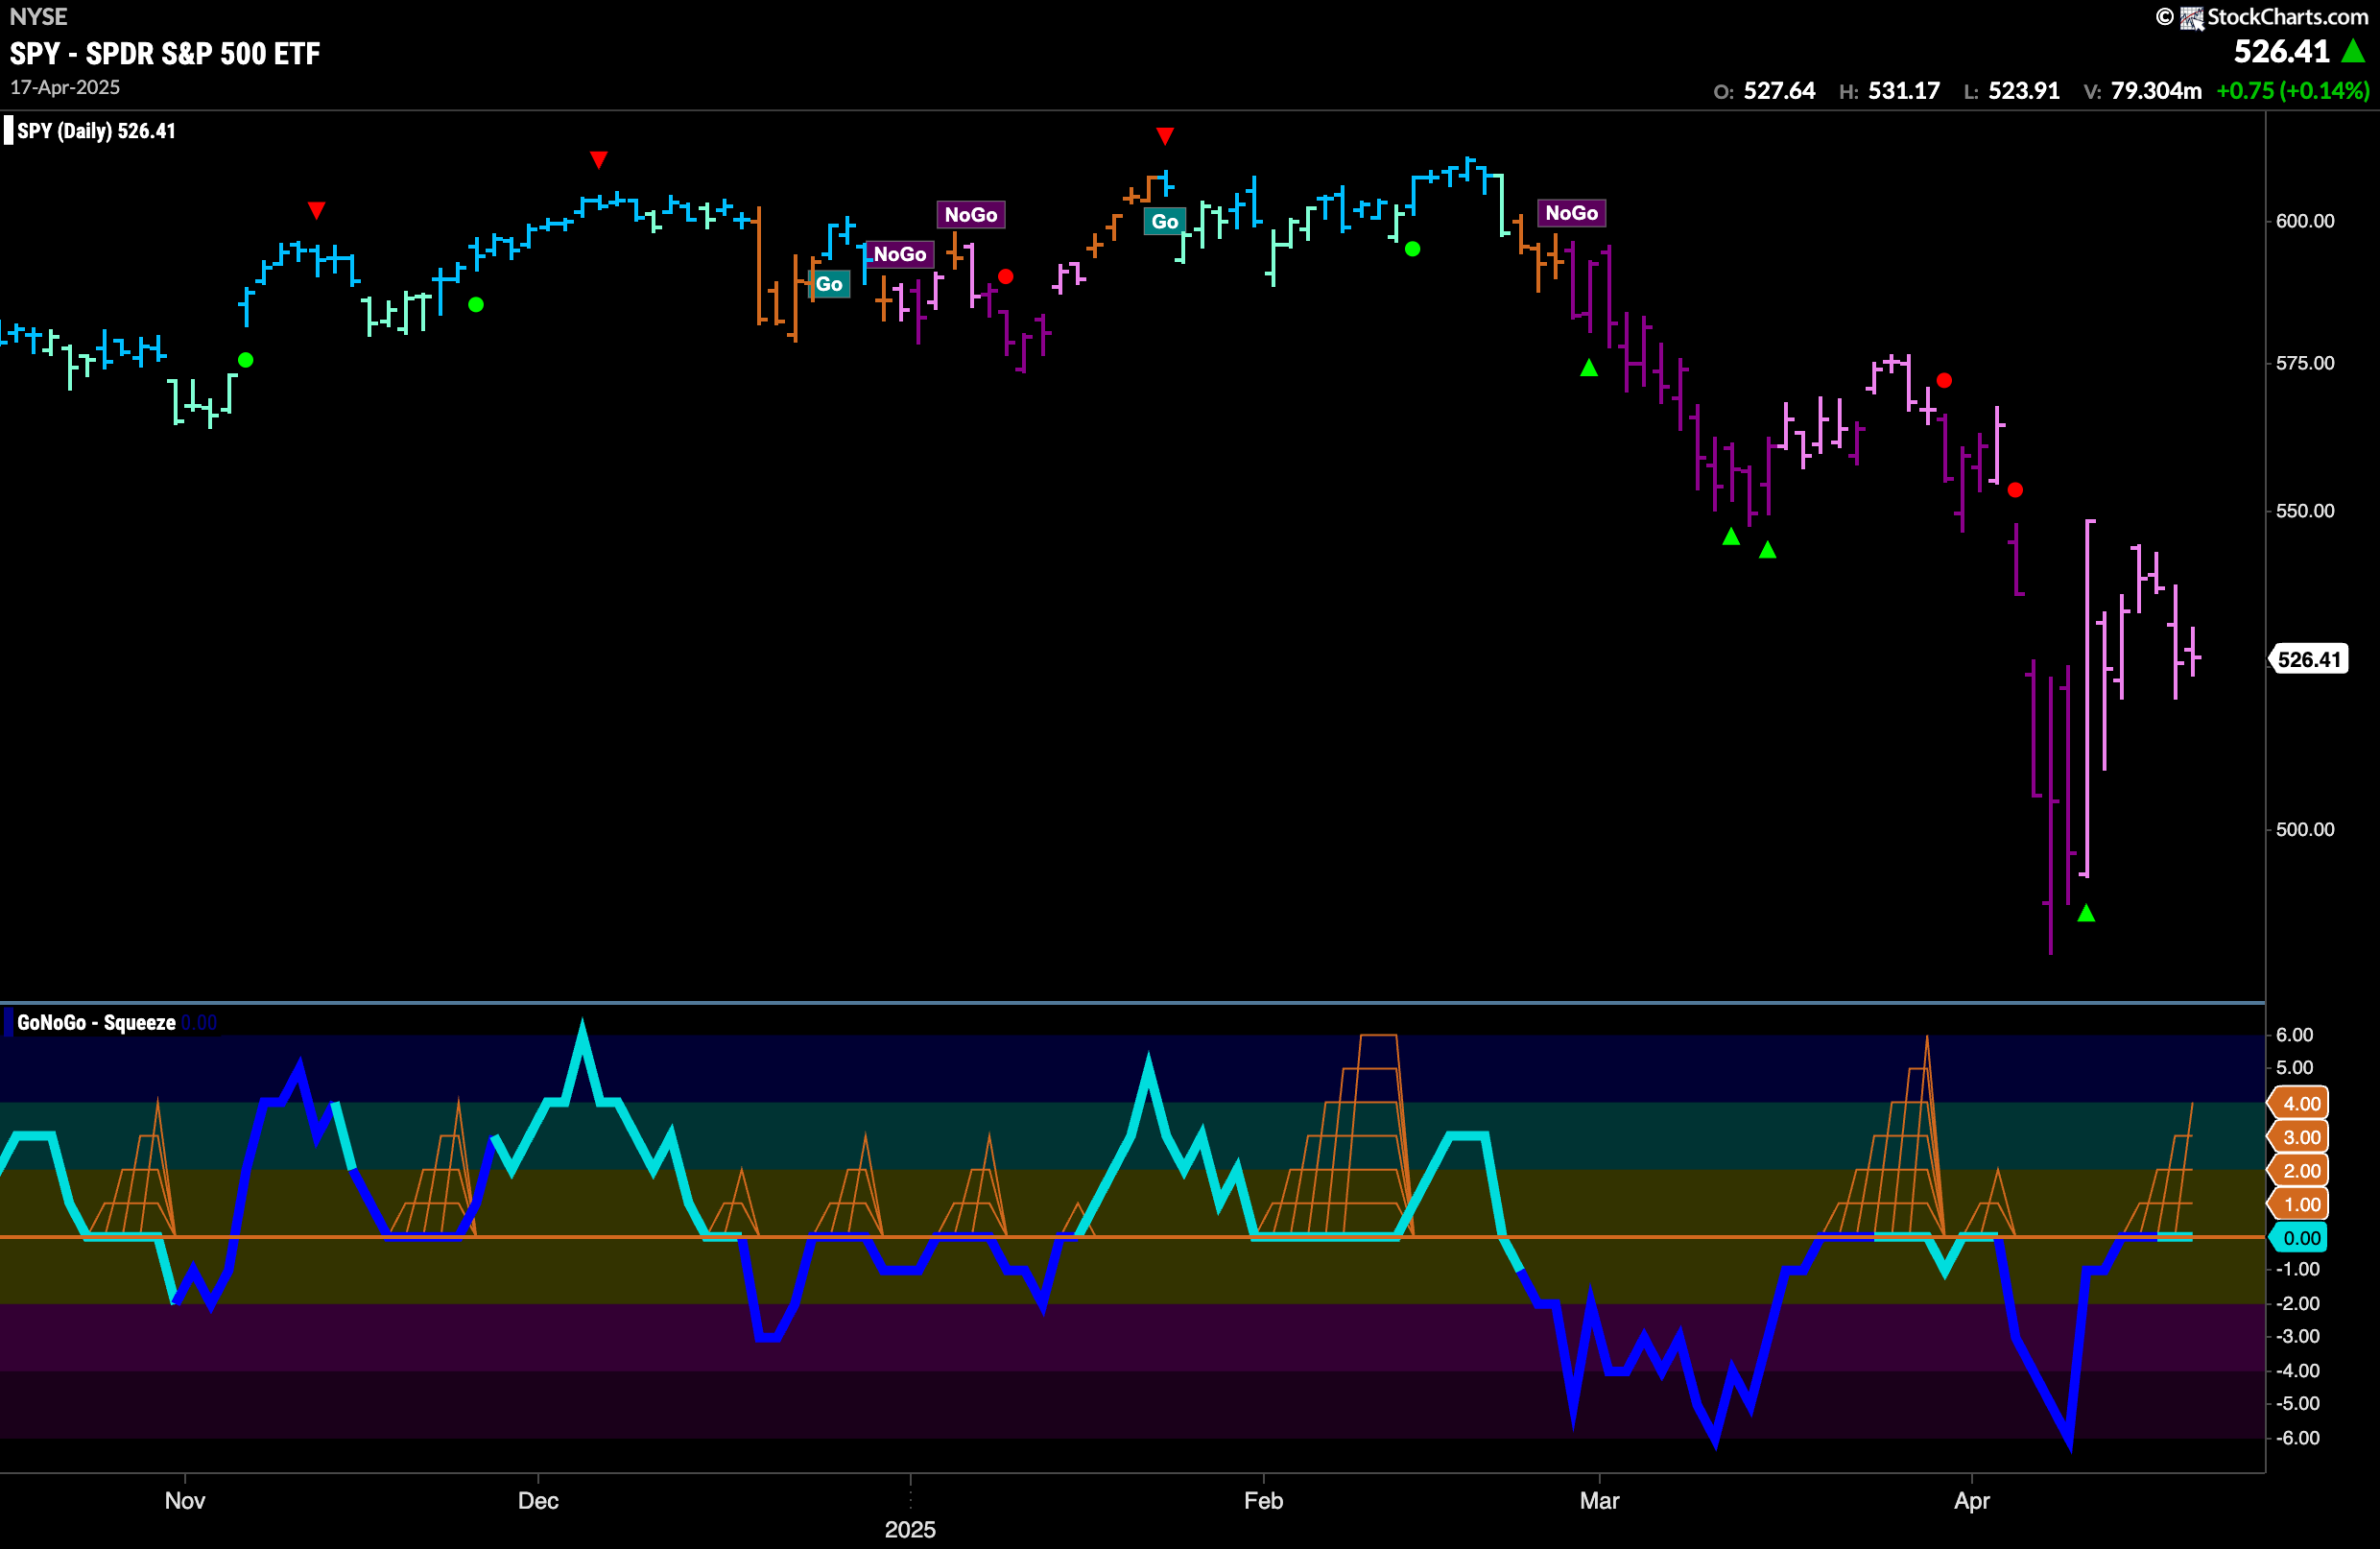Click the high value 531.17
2380x1549 pixels.
[x=1903, y=91]
